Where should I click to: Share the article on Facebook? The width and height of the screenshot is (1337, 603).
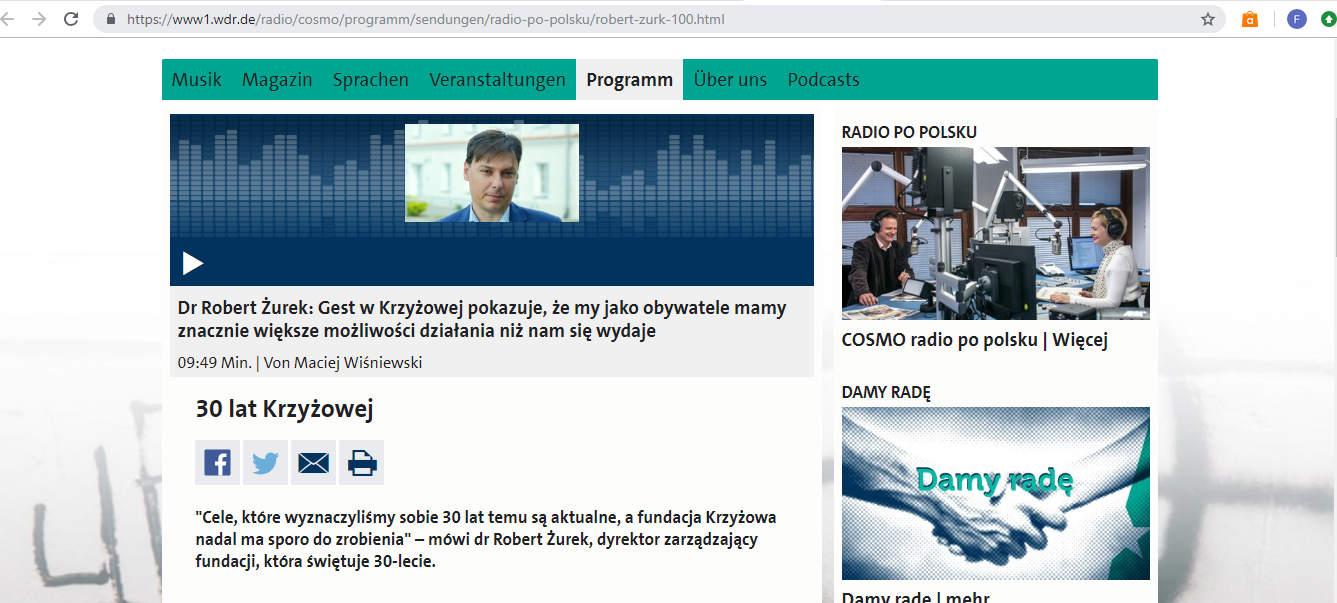point(217,462)
